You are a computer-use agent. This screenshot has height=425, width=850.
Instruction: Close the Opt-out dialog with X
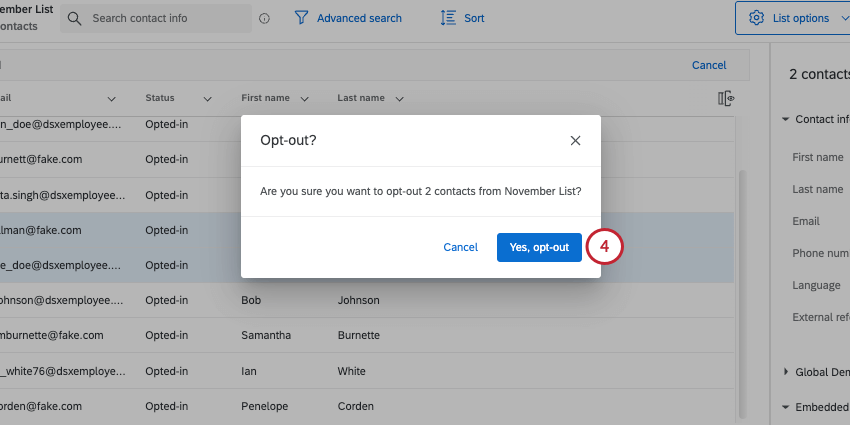tap(575, 141)
